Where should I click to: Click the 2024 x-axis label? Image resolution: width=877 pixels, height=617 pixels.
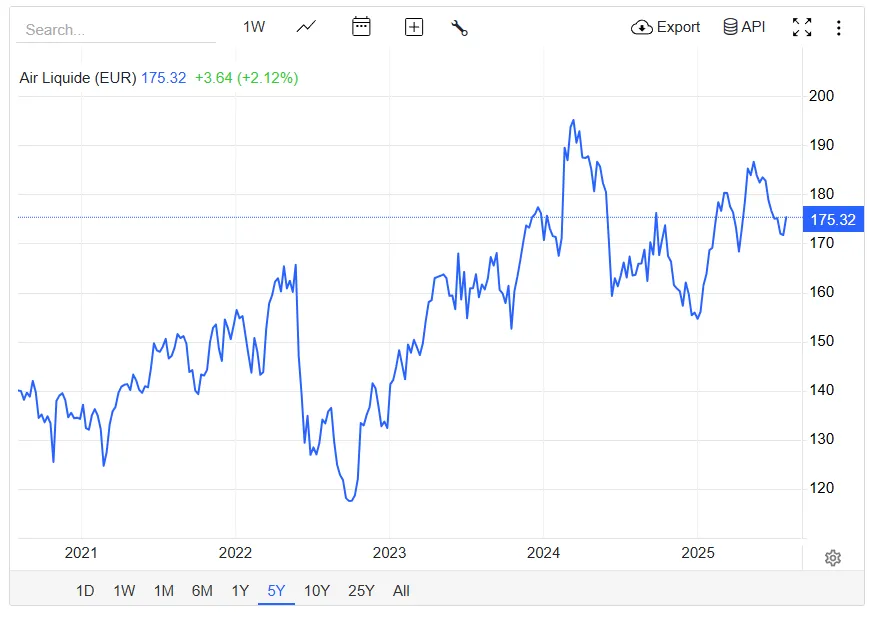[543, 553]
